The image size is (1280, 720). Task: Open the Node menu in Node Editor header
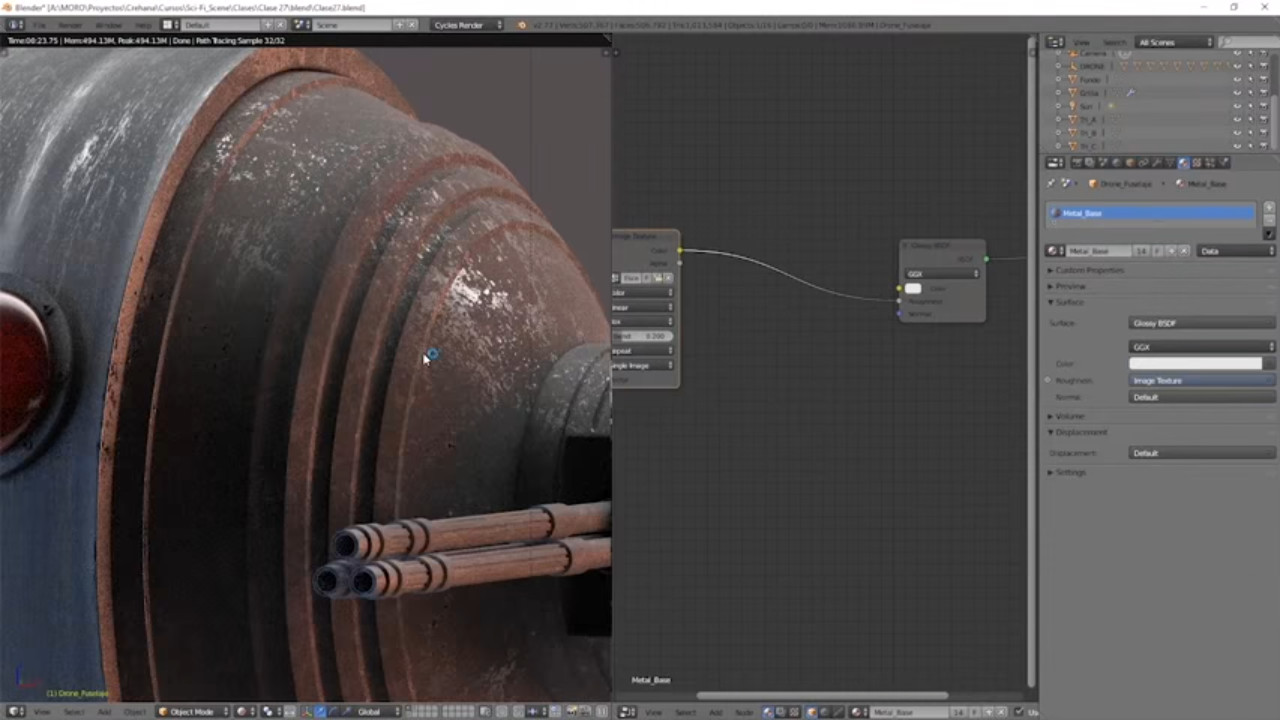coord(744,712)
